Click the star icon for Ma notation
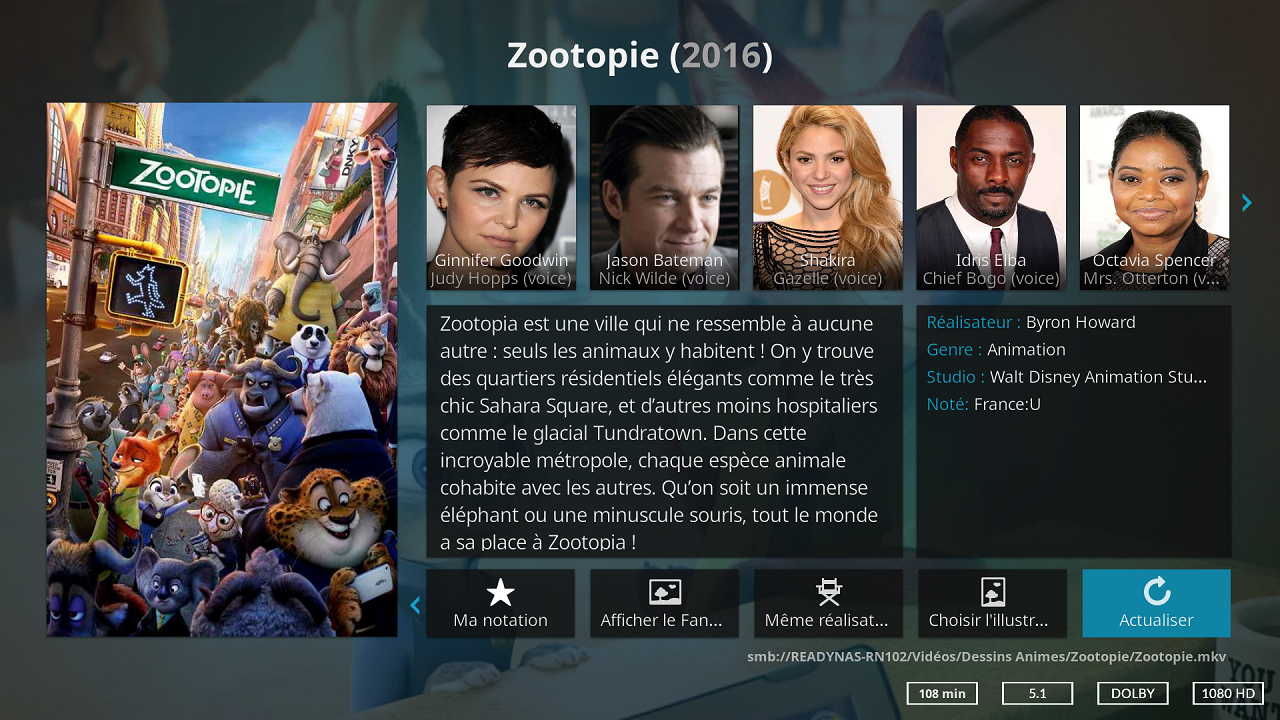Image resolution: width=1280 pixels, height=720 pixels. tap(500, 592)
